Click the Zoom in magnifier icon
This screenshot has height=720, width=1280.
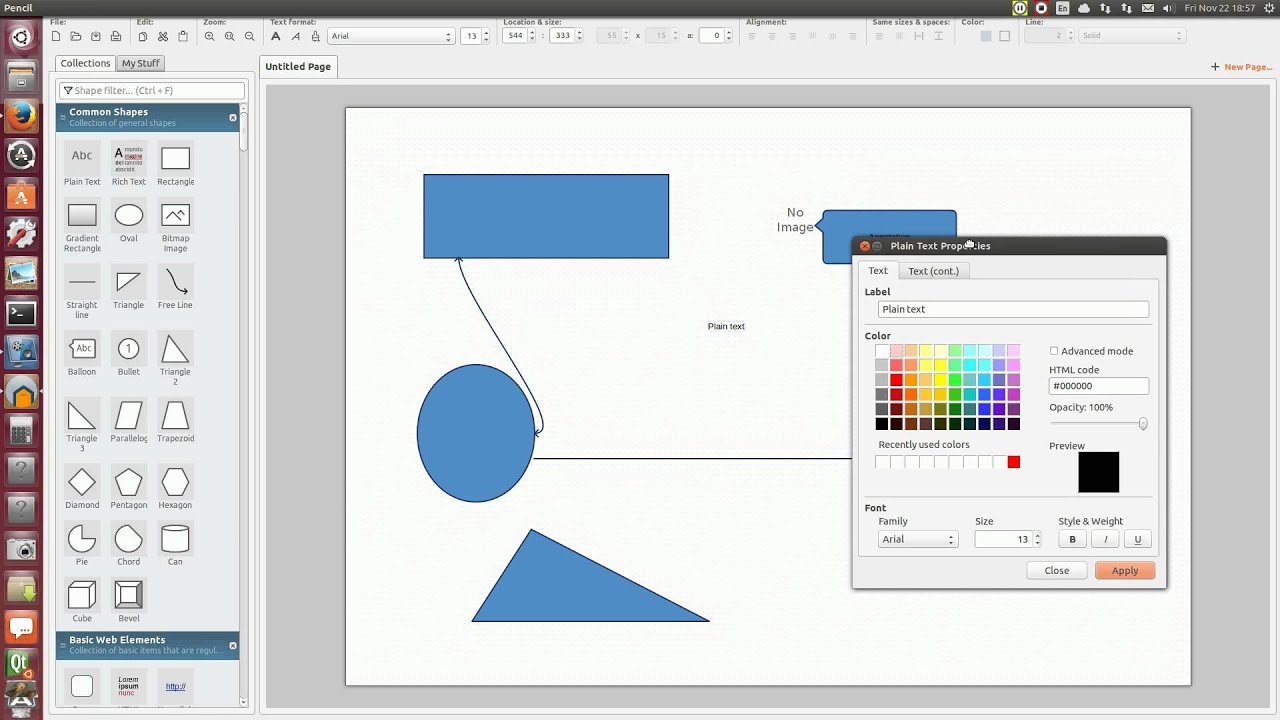209,36
